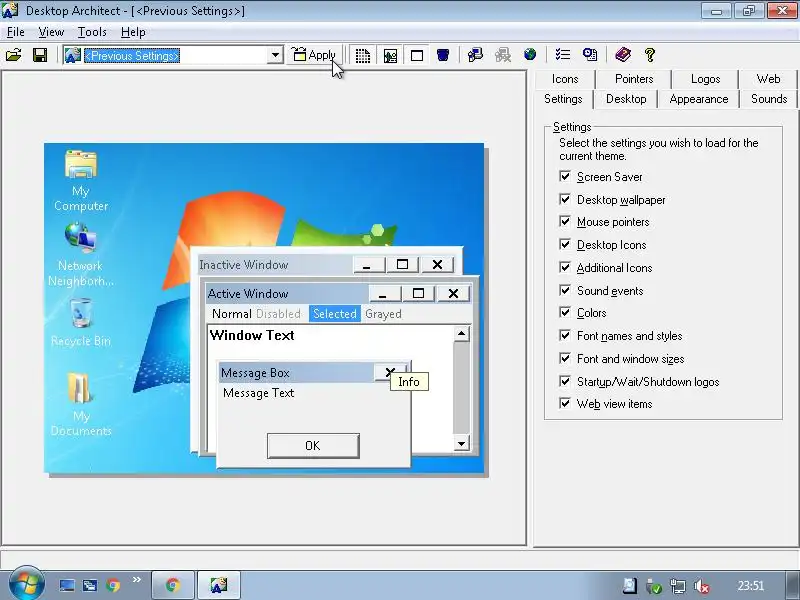Viewport: 800px width, 600px height.
Task: Click the save floppy disk icon
Action: pos(40,55)
